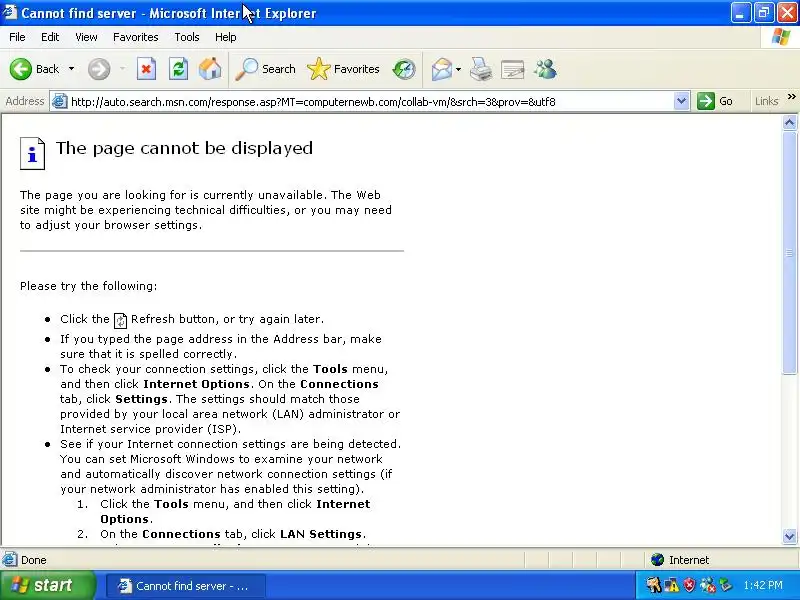Screen dimensions: 800x600
Task: Click the Mail envelope toolbar icon
Action: coord(441,69)
